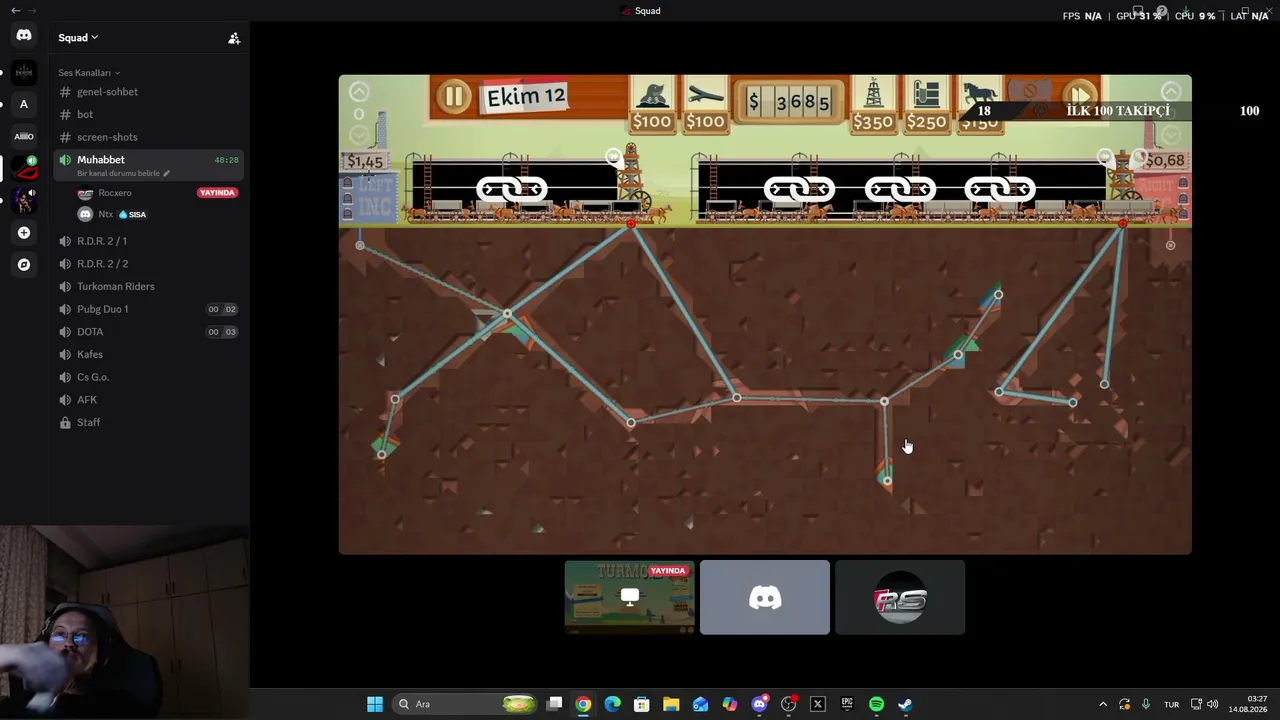
Task: Open Discord direct messages home icon
Action: [24, 35]
